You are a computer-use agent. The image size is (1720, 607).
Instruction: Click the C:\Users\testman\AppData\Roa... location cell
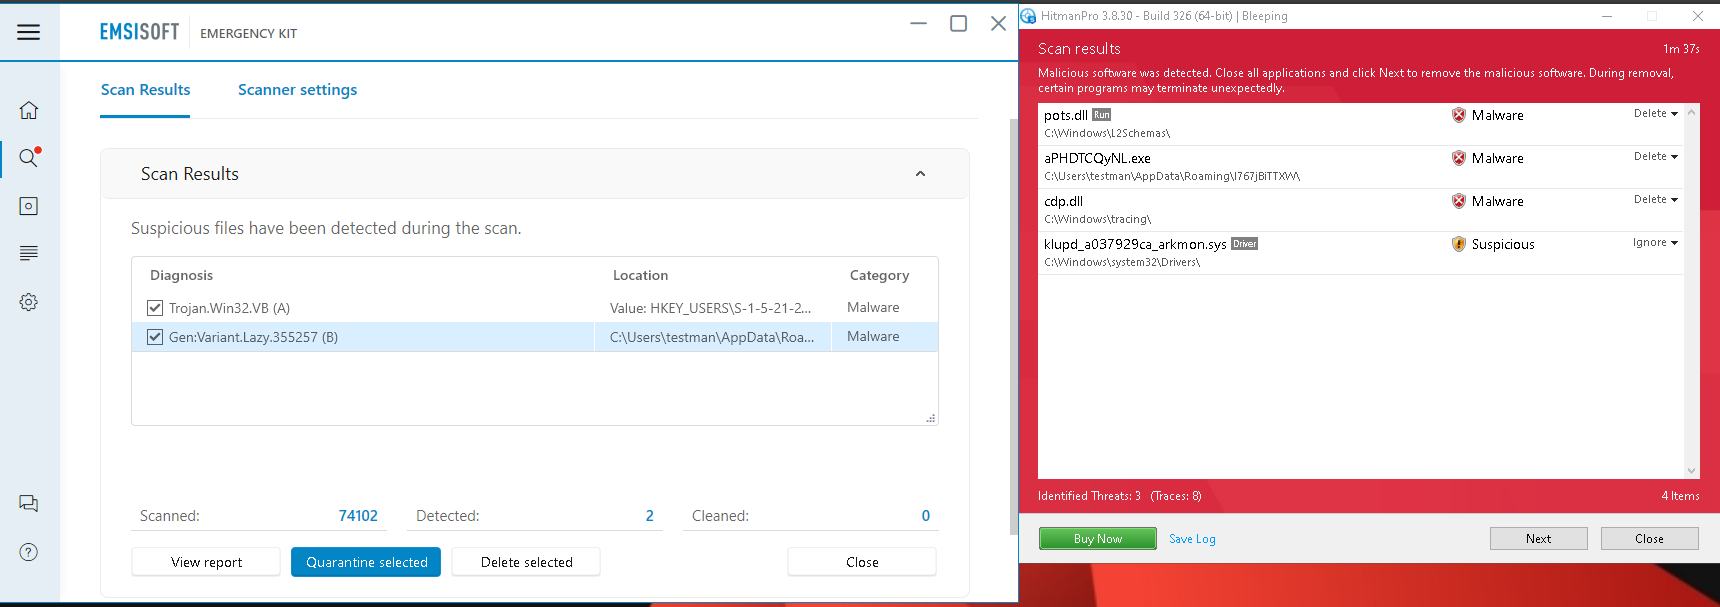[x=712, y=337]
